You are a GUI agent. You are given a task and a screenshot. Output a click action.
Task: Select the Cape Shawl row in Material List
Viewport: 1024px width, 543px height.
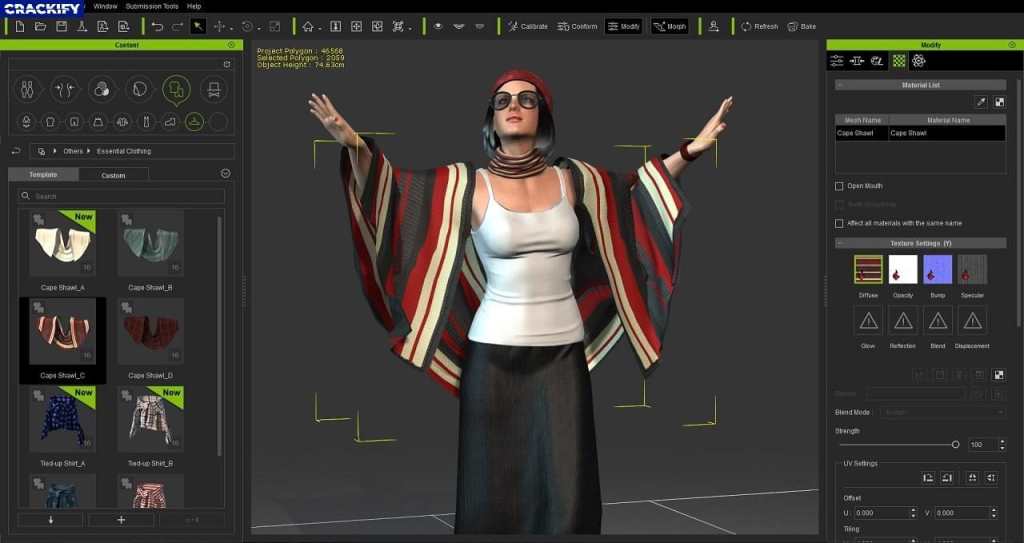point(920,133)
